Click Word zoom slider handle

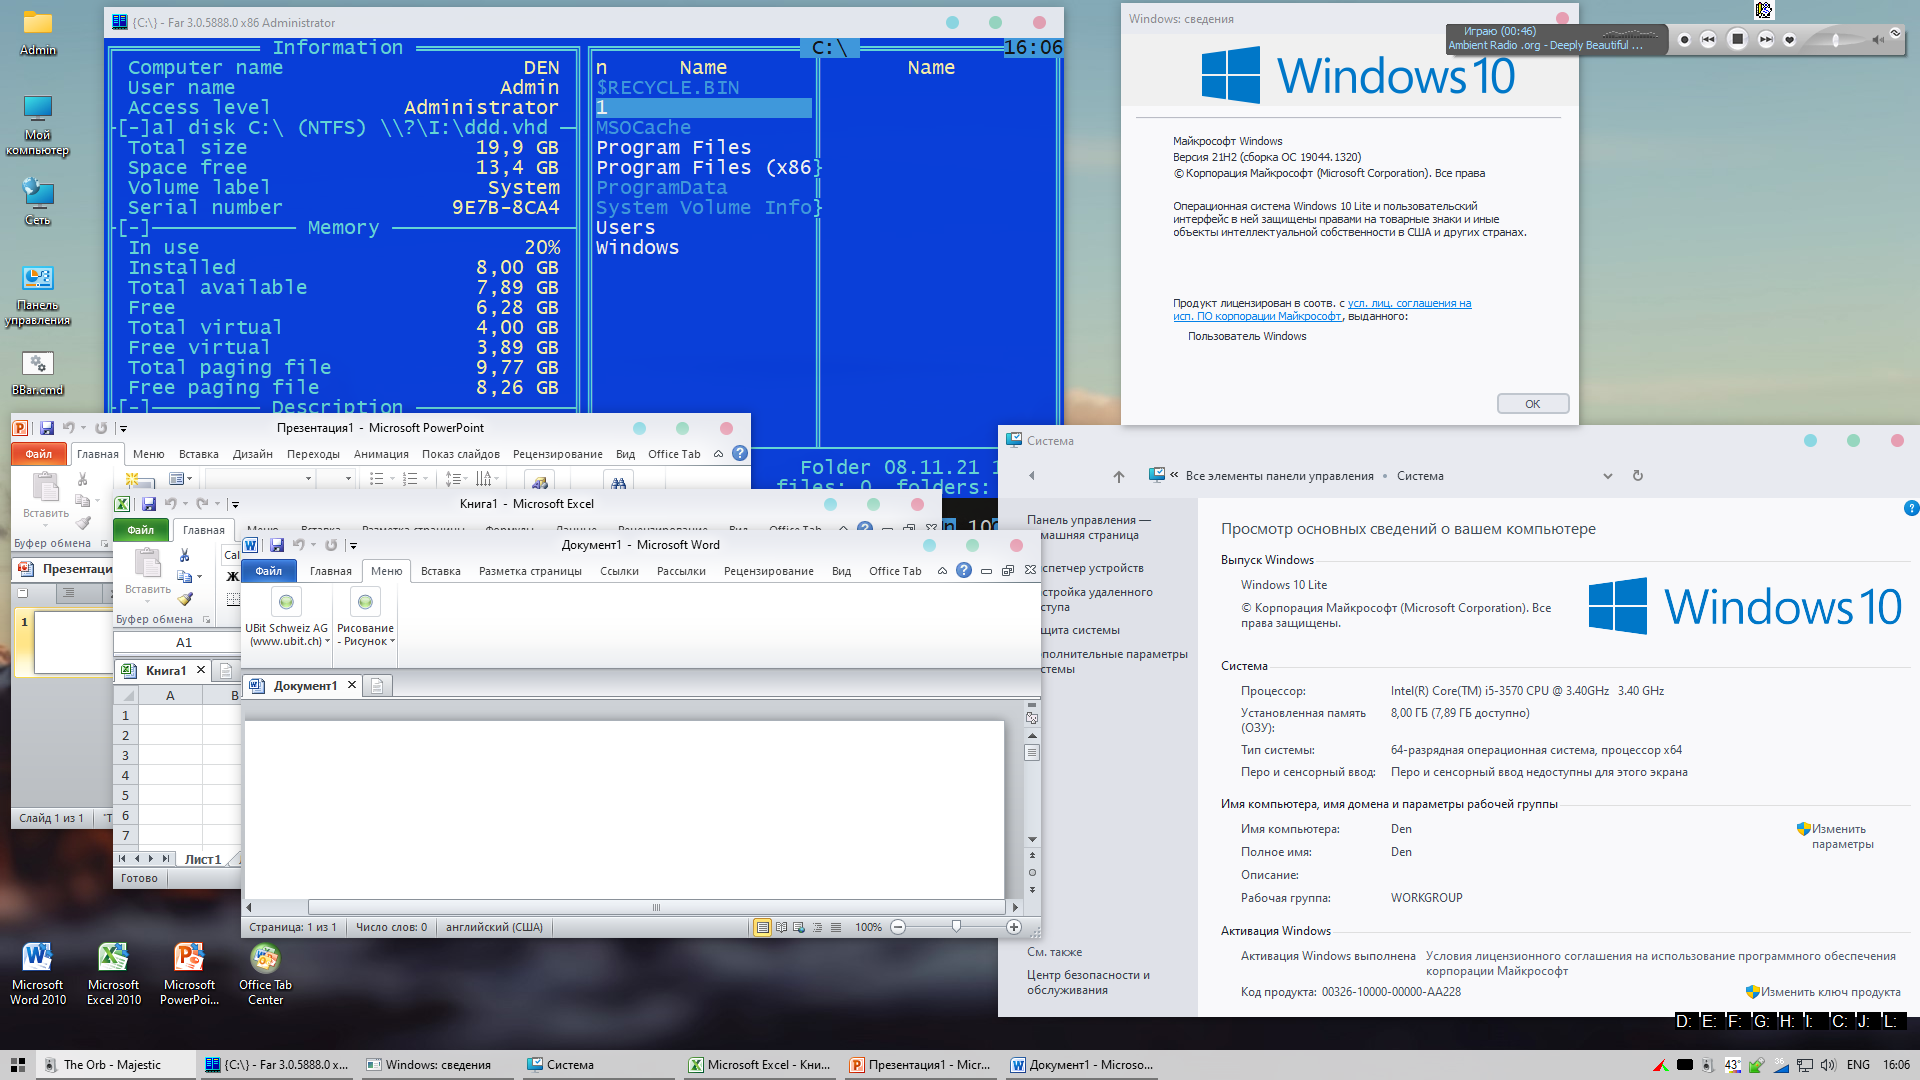(956, 927)
